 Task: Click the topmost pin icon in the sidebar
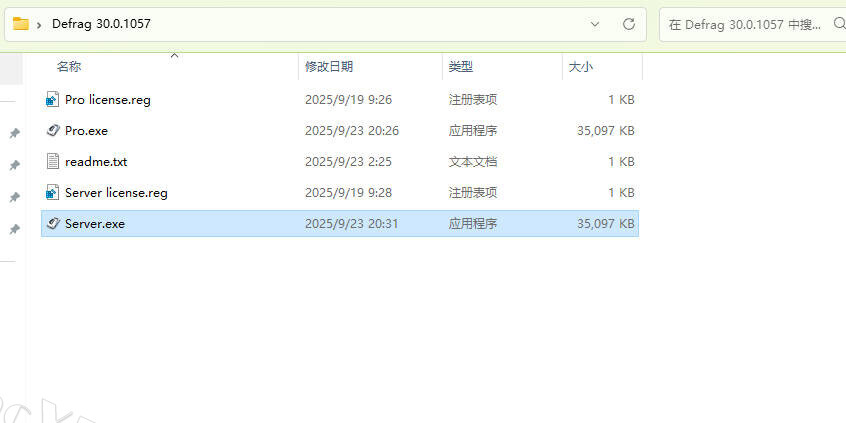coord(14,134)
